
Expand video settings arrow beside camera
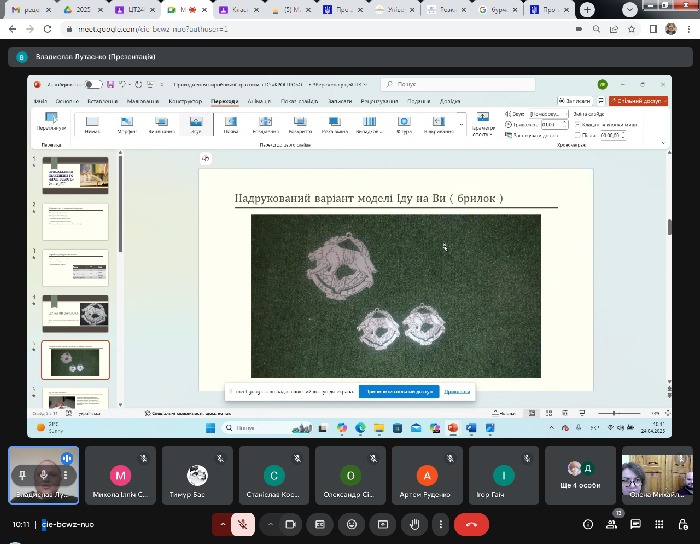[270, 524]
